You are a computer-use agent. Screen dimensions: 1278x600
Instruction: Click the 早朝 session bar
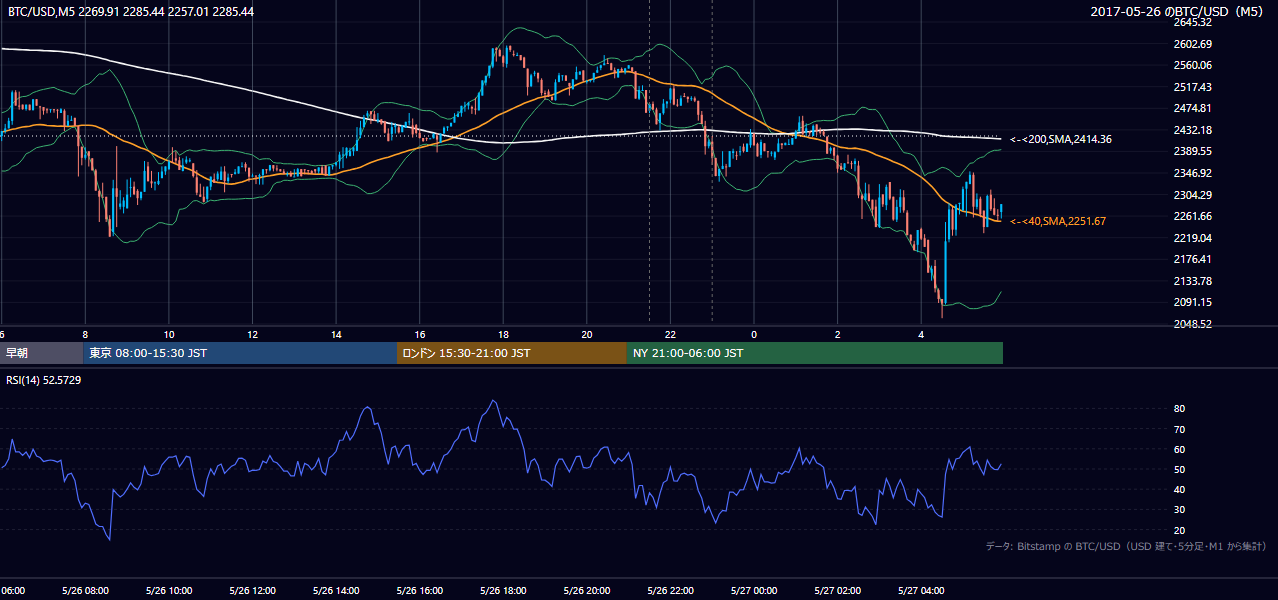(42, 353)
